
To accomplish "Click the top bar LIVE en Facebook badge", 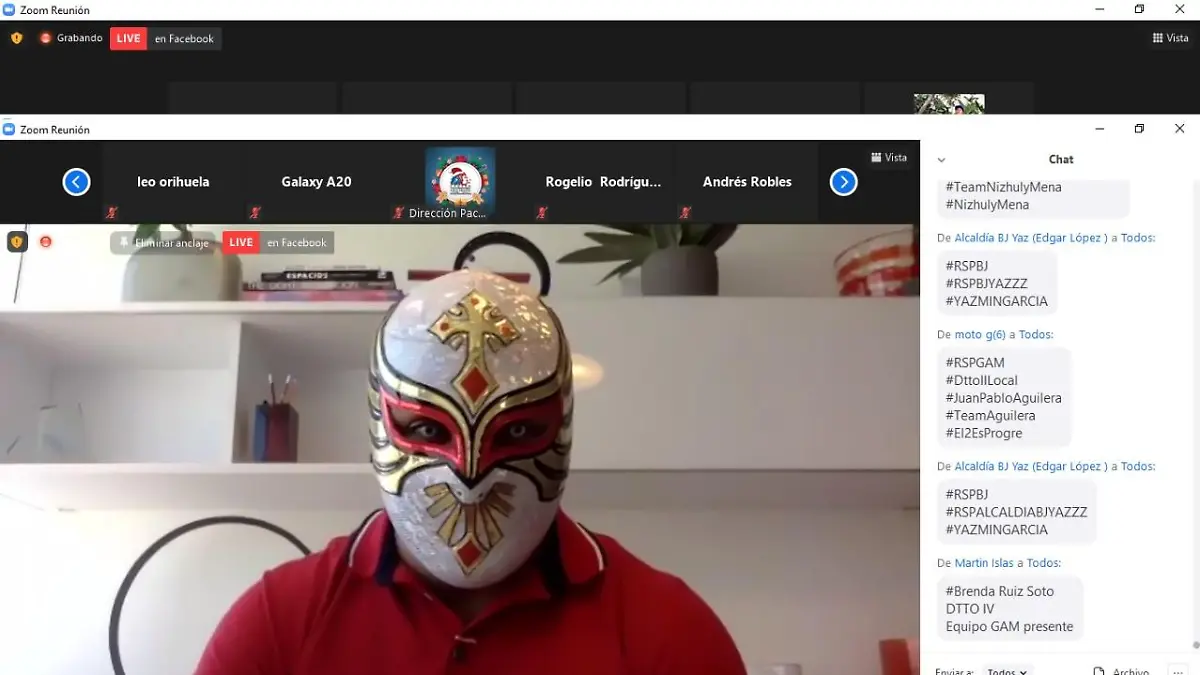I will (166, 39).
